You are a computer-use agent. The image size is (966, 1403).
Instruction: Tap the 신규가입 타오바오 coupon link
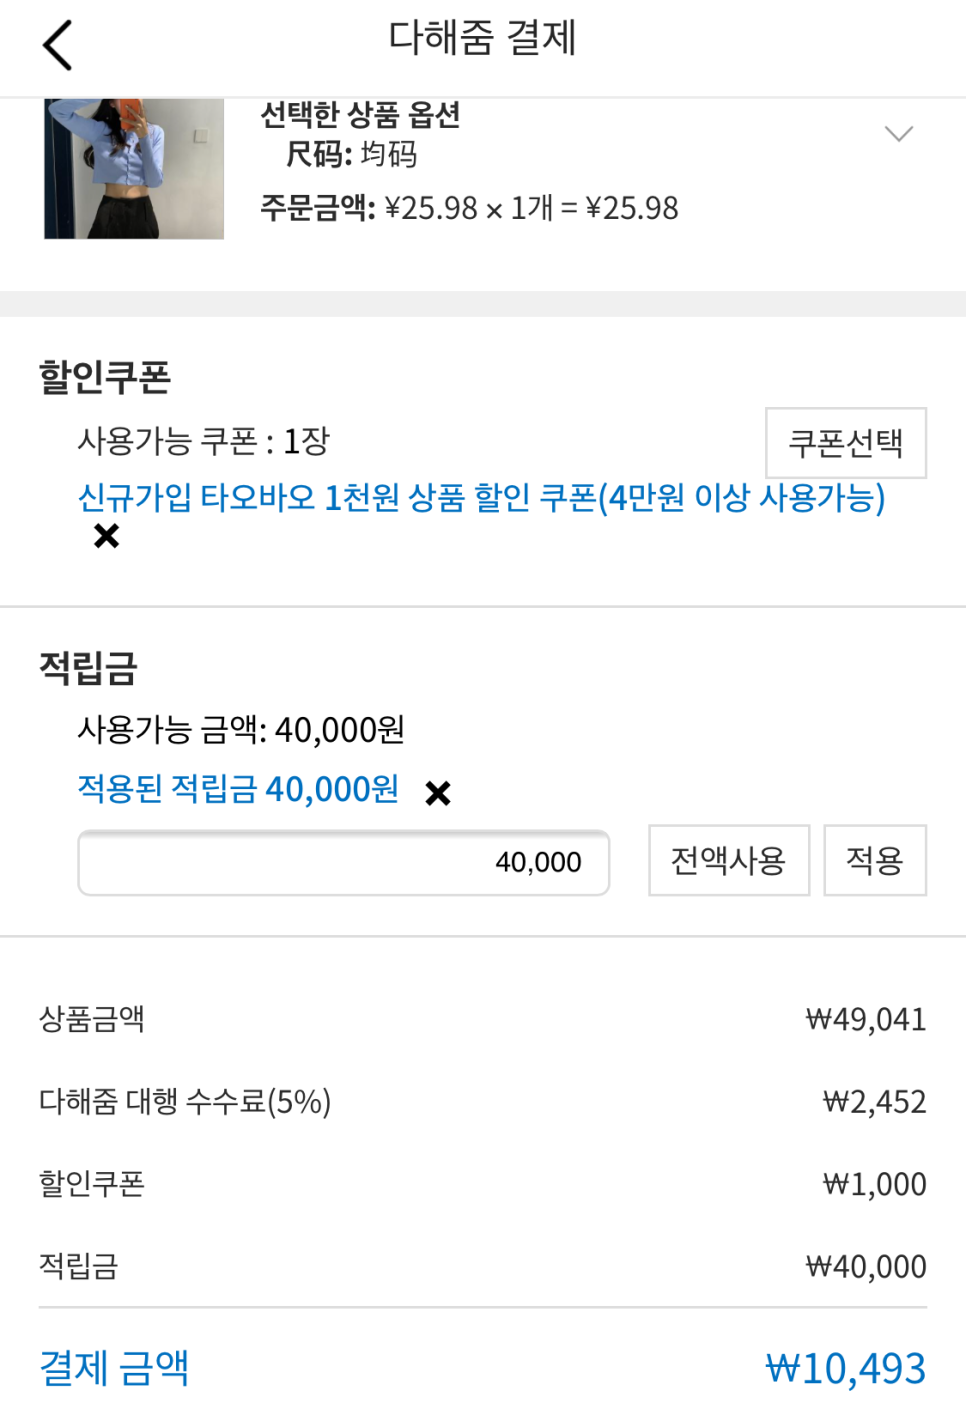pos(481,497)
